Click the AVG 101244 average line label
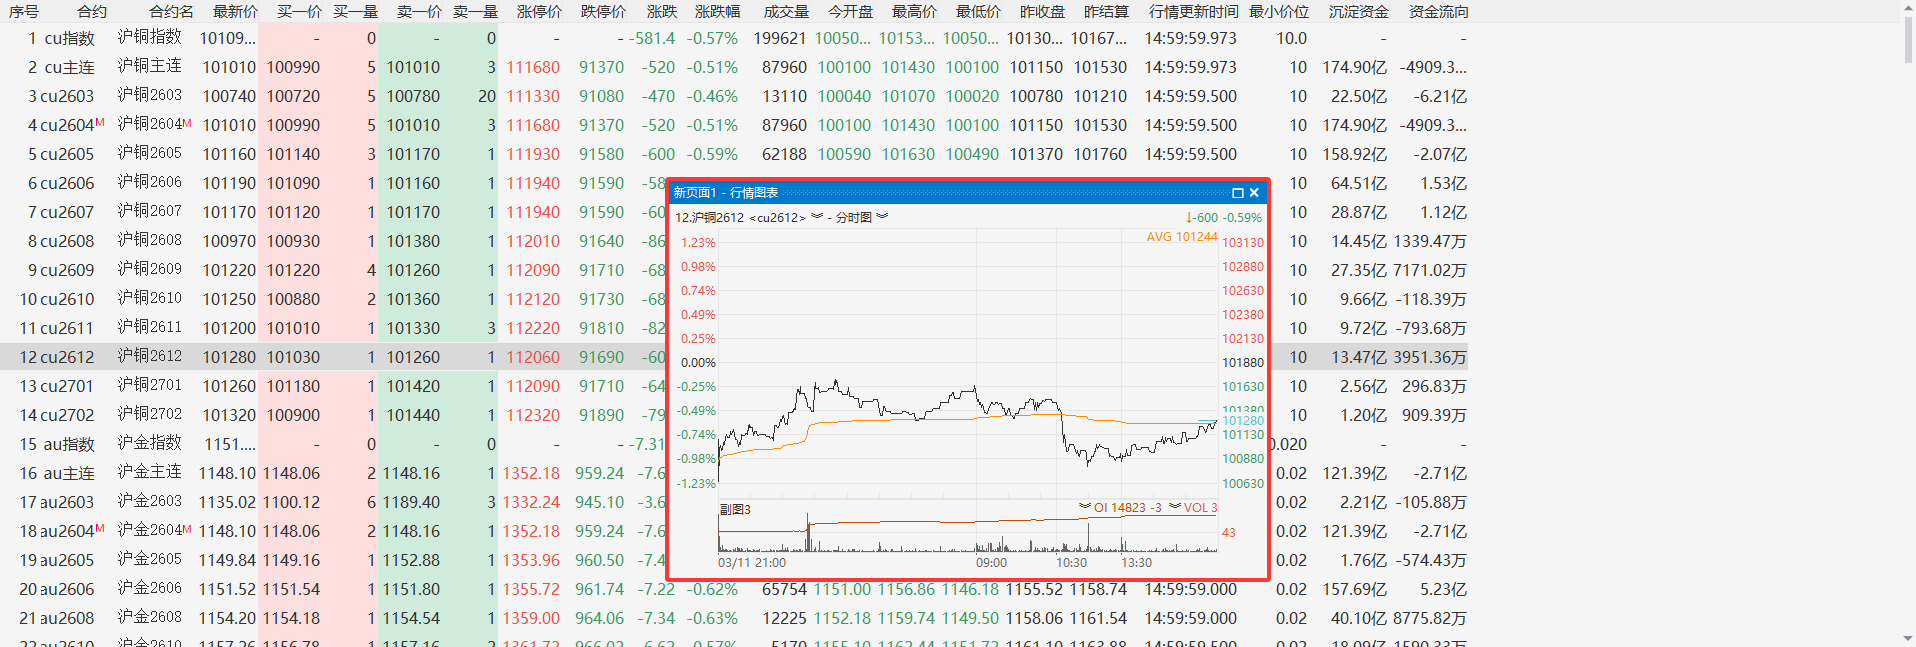This screenshot has width=1916, height=647. [x=1181, y=237]
